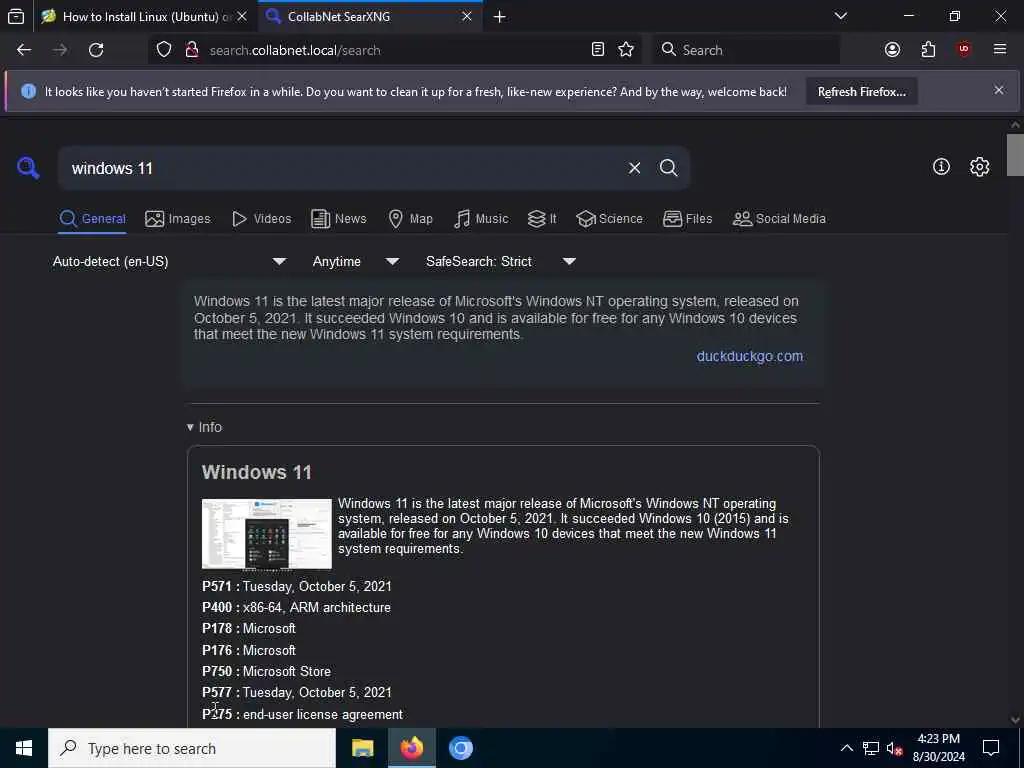Select the Social Media search category

(779, 219)
